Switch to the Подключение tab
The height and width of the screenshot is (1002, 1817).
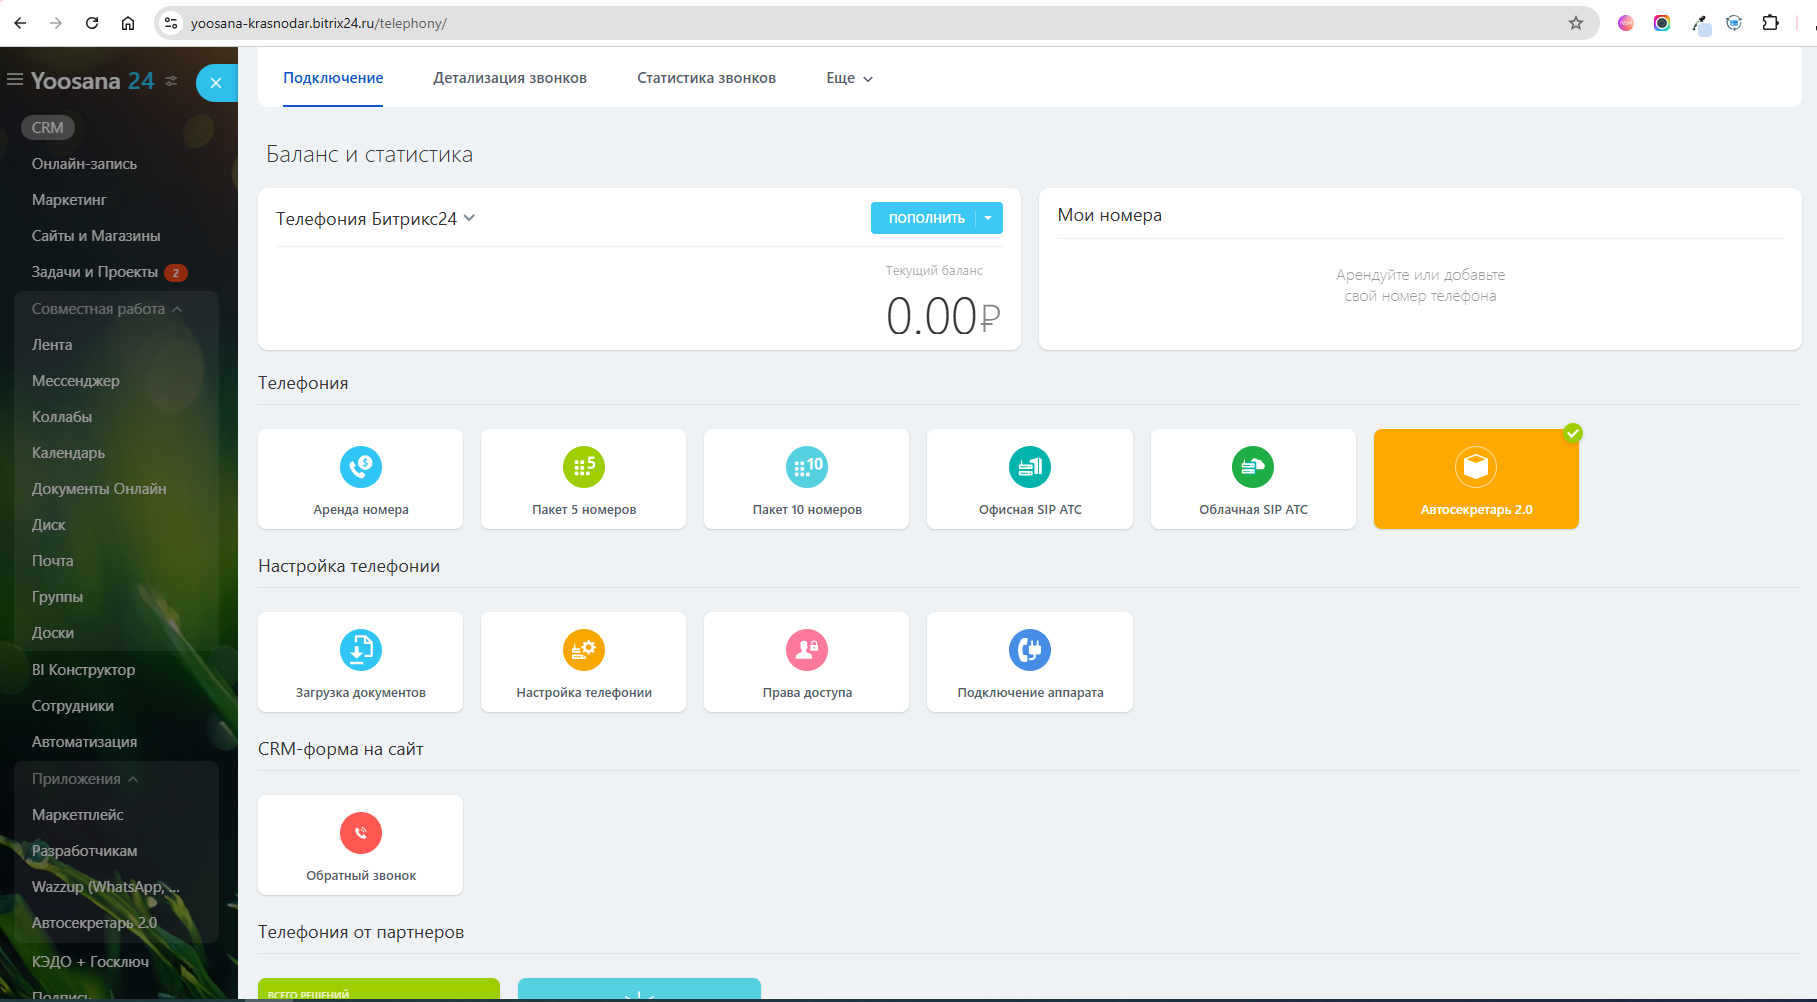point(333,78)
